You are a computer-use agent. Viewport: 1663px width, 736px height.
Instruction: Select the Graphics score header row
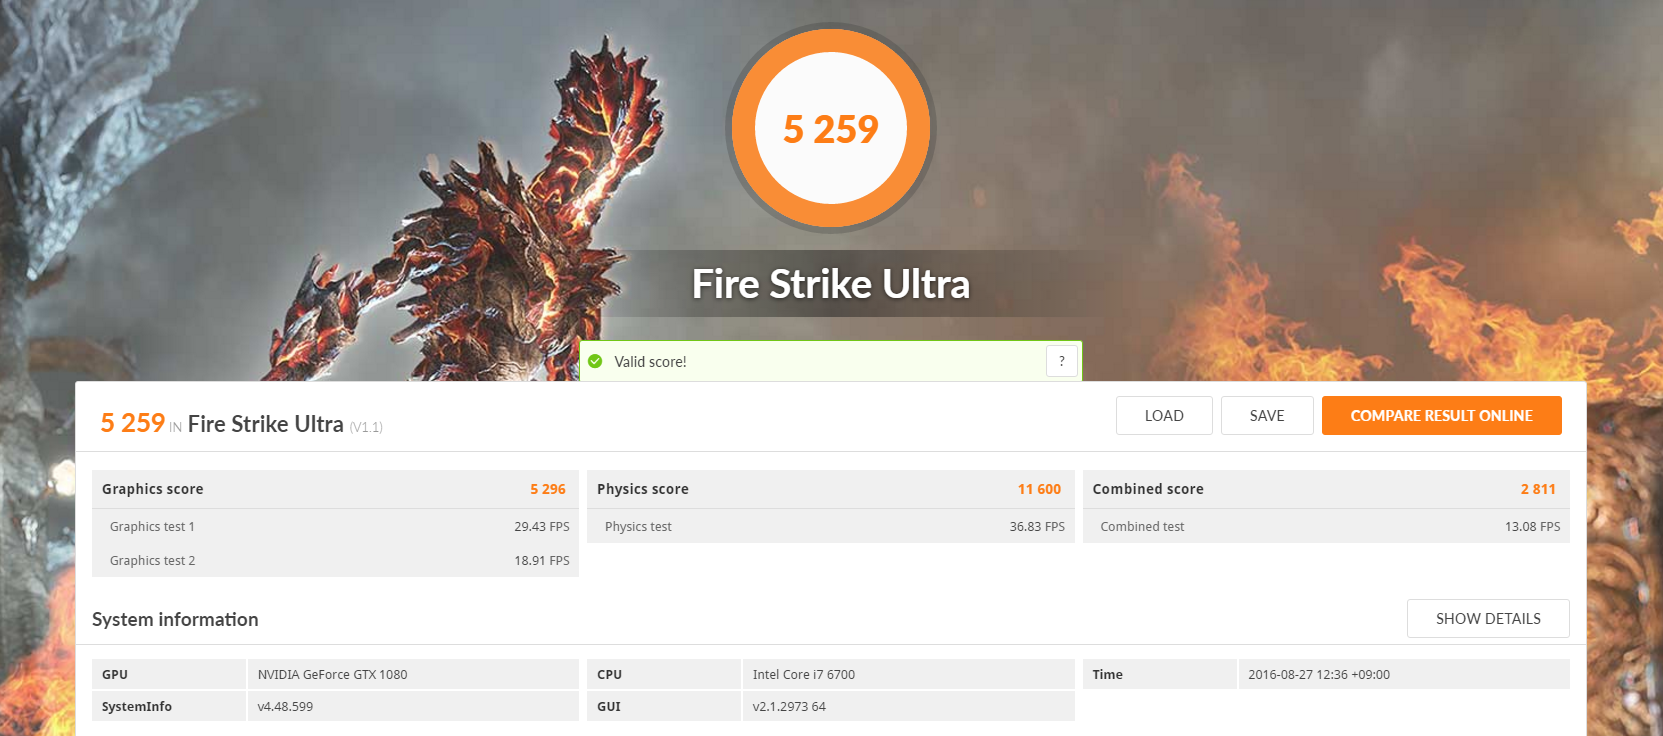pos(335,489)
